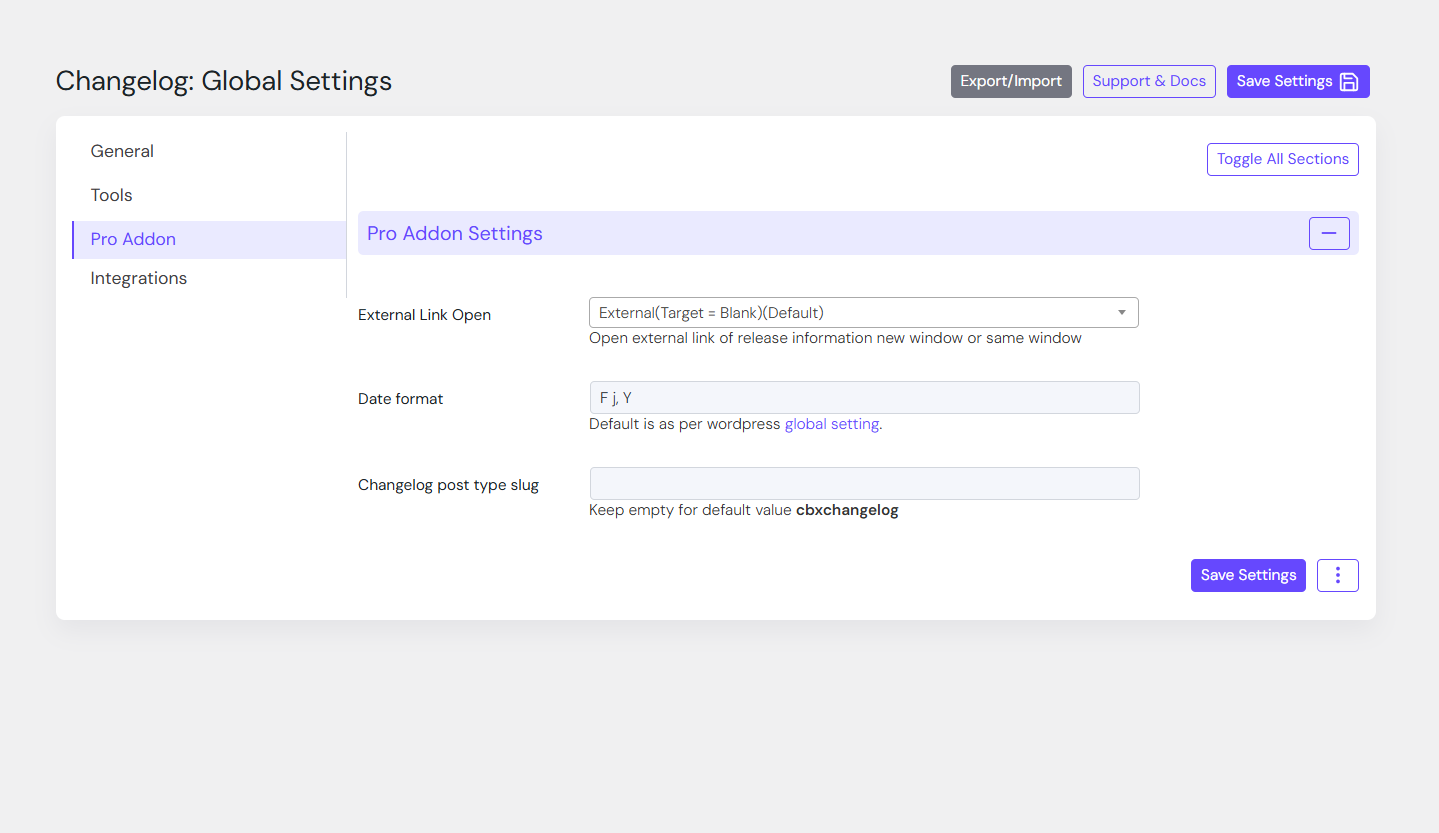Screen dimensions: 1439x833
Task: Click the Changelog post type slug label
Action: [x=448, y=485]
